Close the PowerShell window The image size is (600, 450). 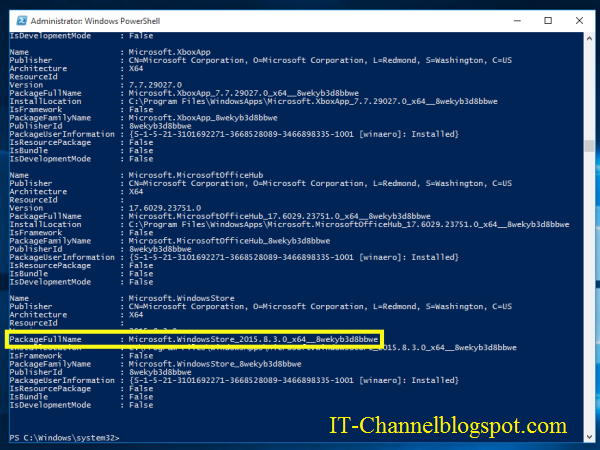coord(579,21)
